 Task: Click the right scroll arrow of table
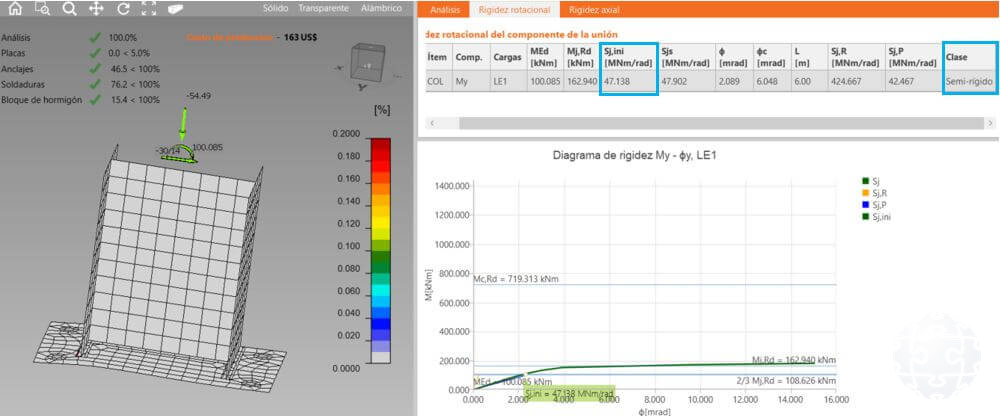990,122
